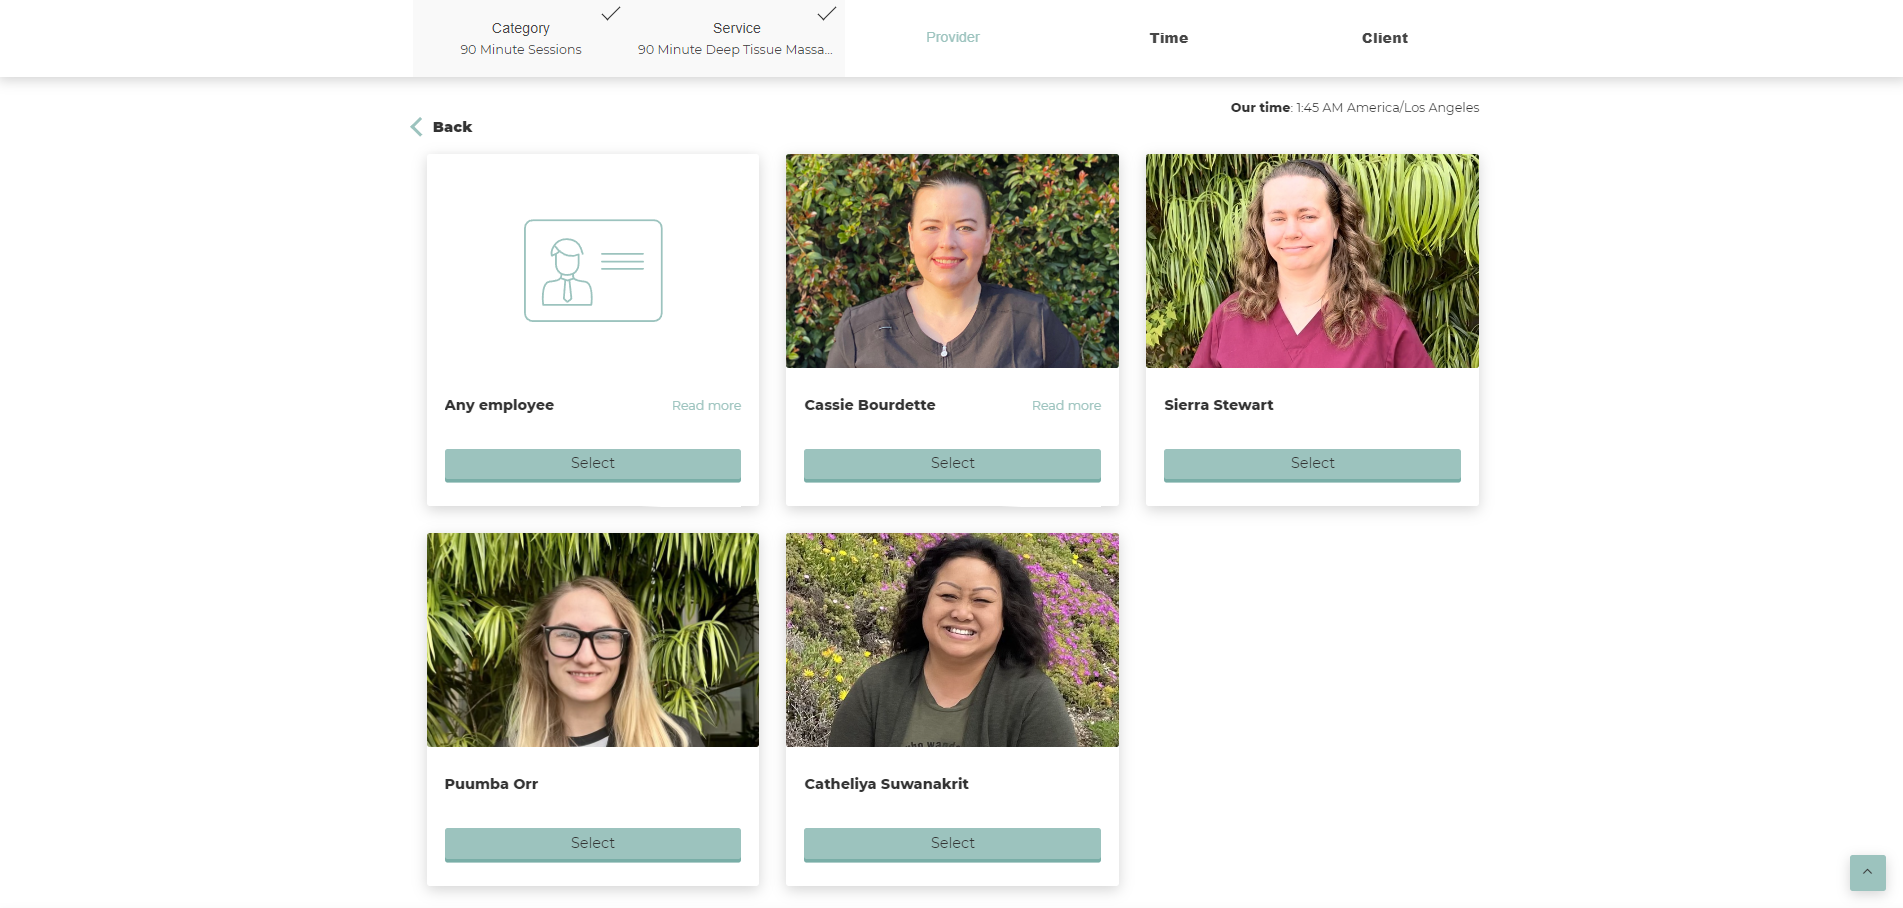Click Puumba Orr's profile photo
Image resolution: width=1903 pixels, height=908 pixels.
click(592, 640)
